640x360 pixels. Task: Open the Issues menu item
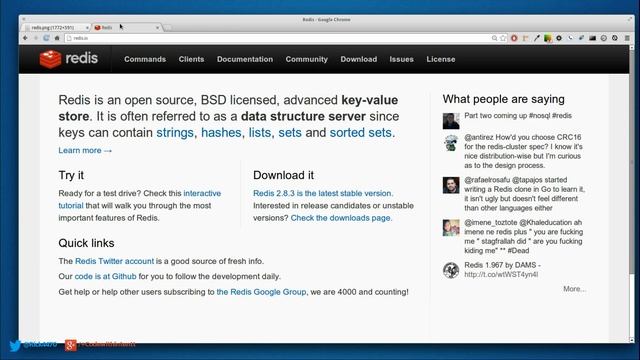coord(401,59)
